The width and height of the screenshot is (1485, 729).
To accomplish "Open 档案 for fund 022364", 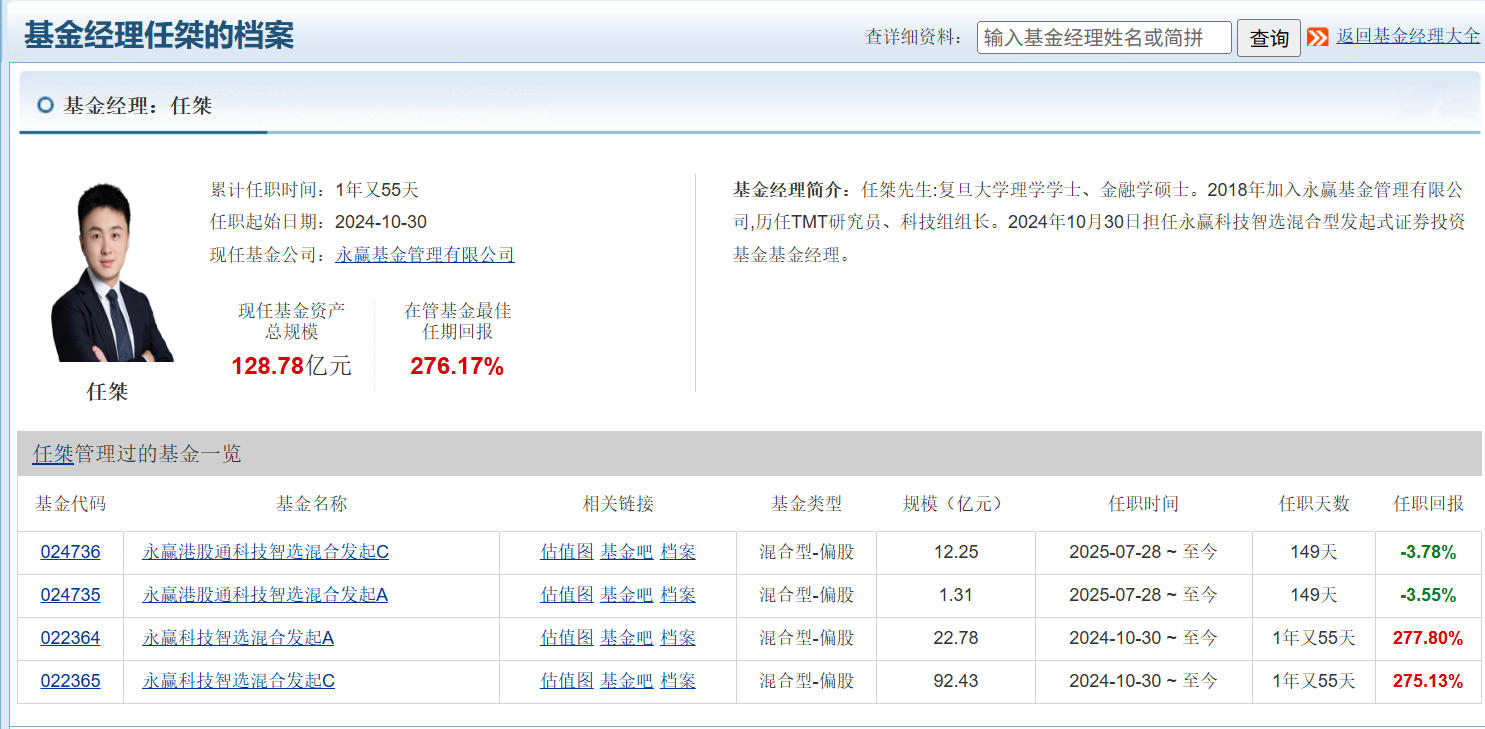I will [678, 638].
